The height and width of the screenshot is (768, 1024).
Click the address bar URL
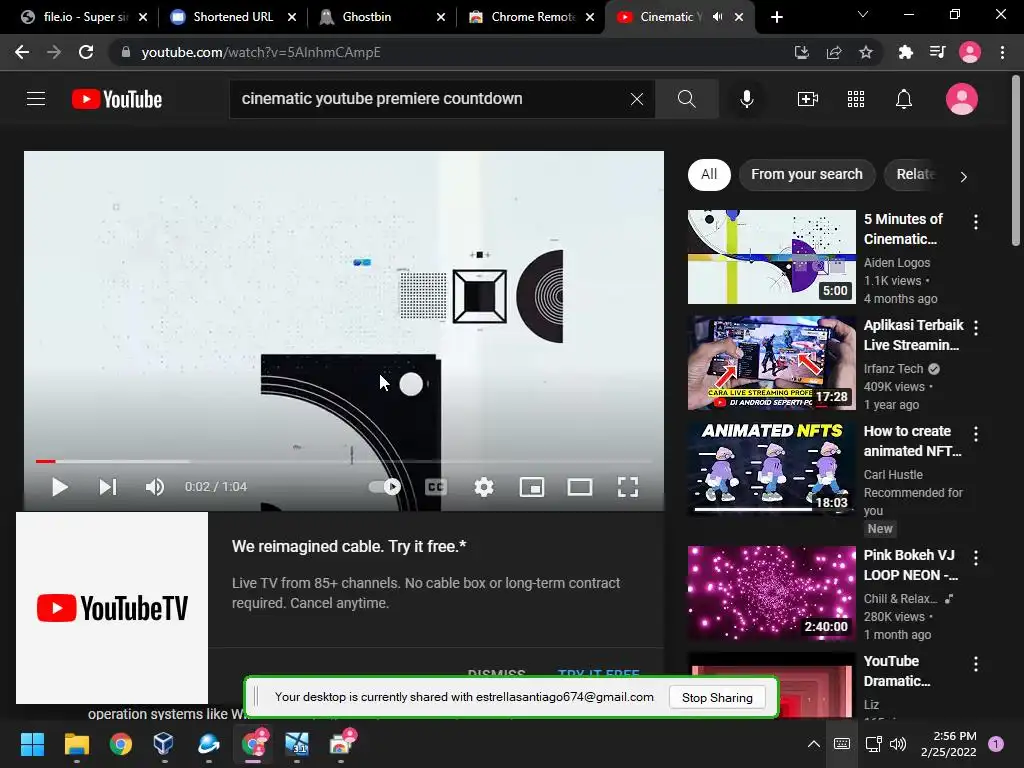(261, 52)
